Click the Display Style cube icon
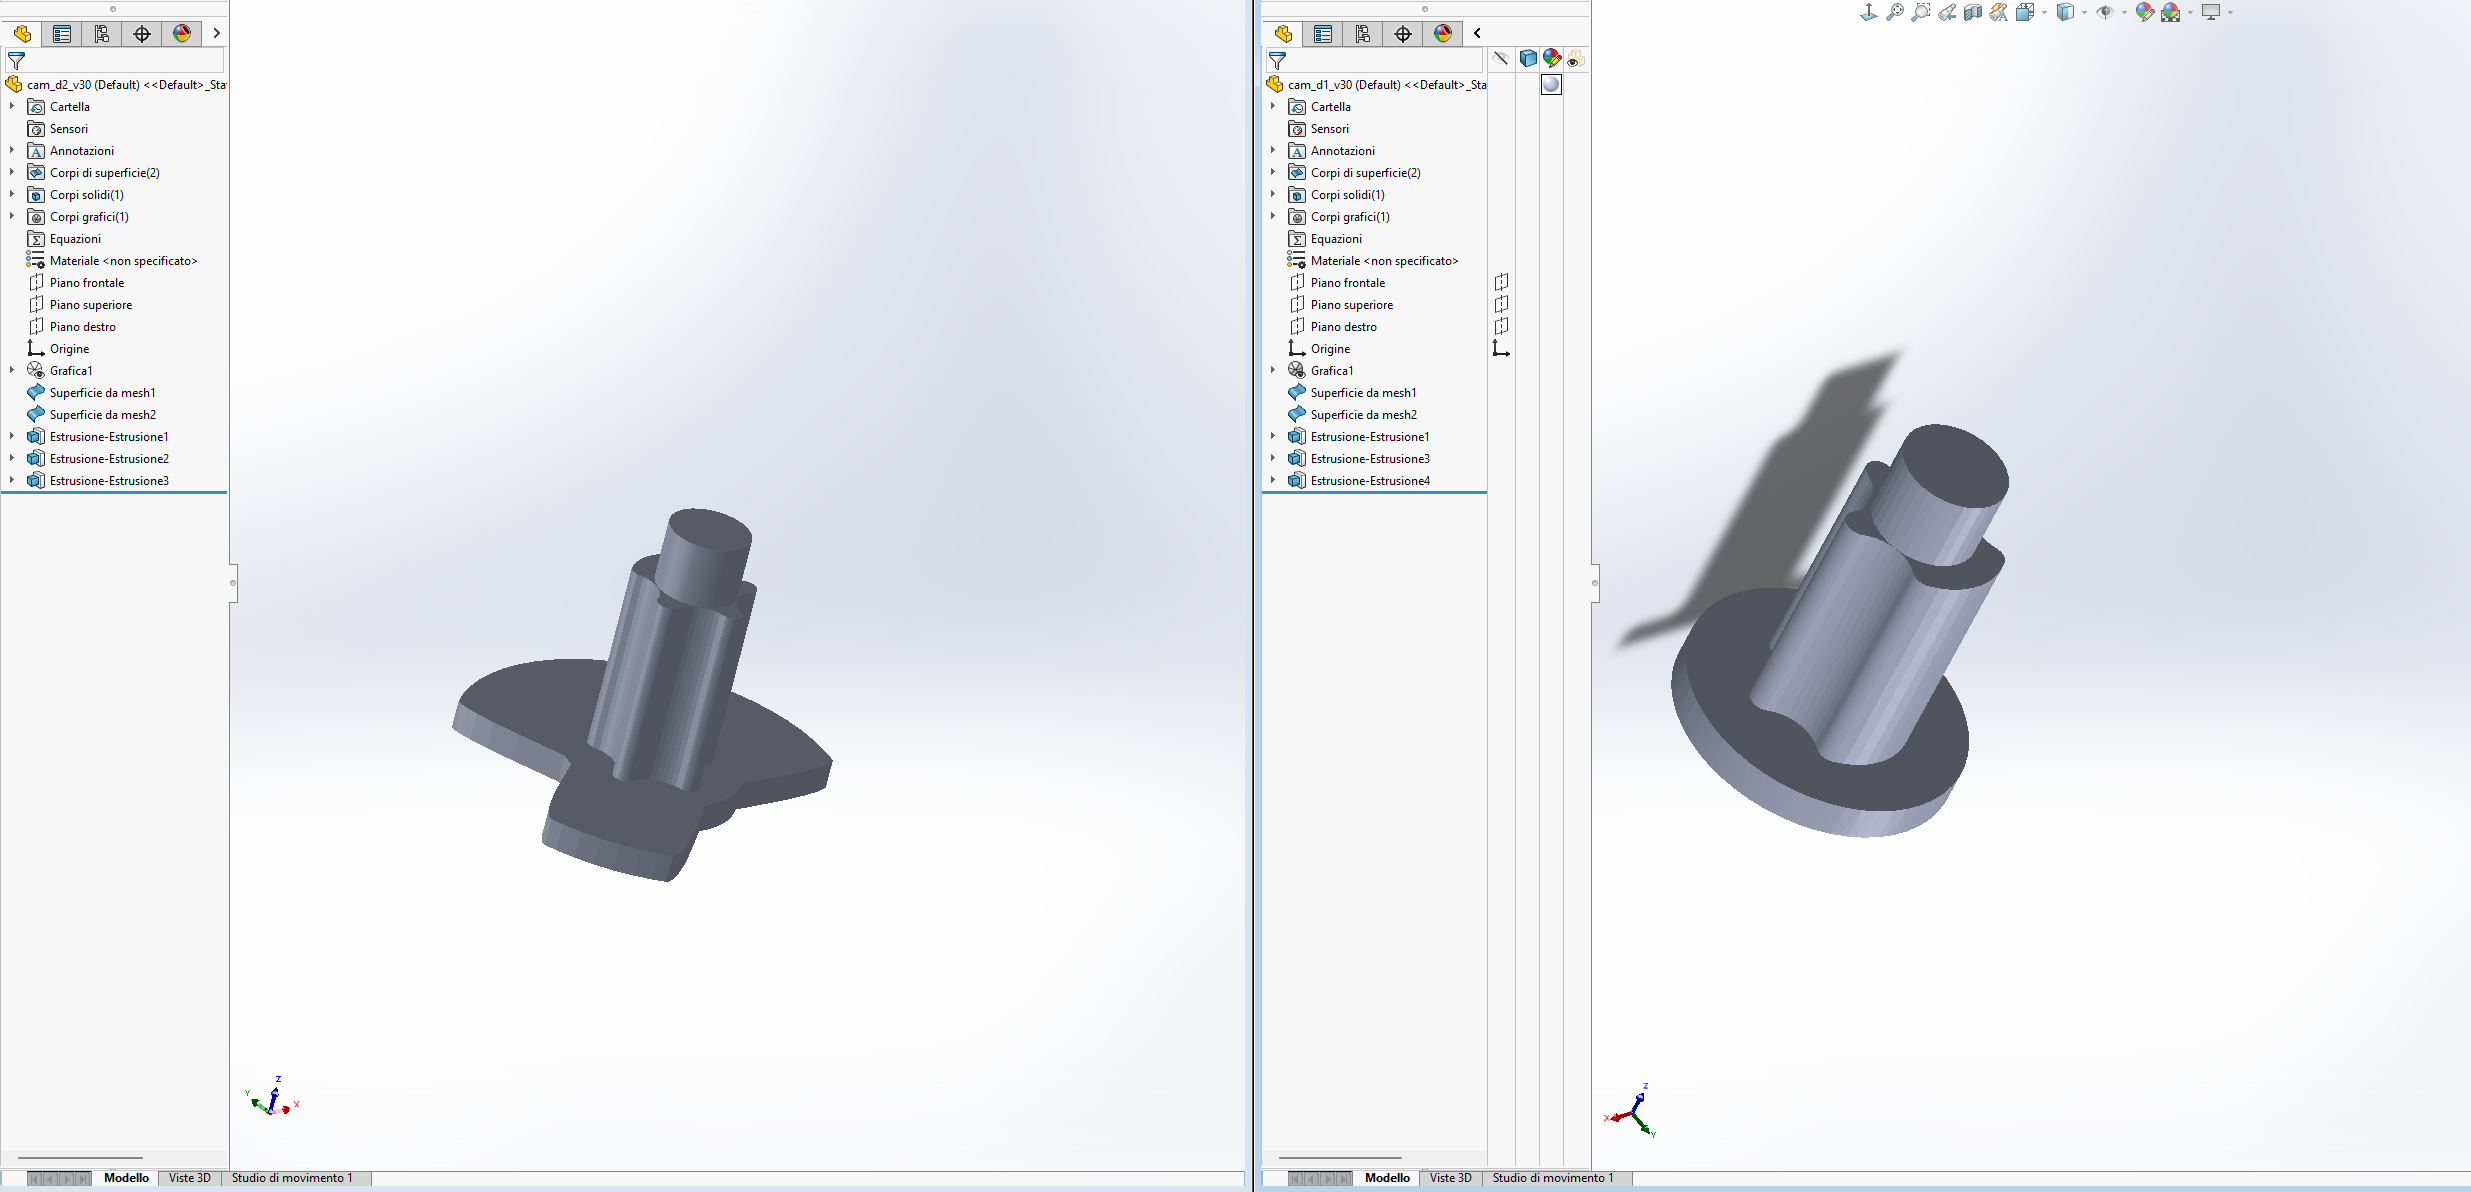This screenshot has height=1192, width=2471. coord(2065,12)
